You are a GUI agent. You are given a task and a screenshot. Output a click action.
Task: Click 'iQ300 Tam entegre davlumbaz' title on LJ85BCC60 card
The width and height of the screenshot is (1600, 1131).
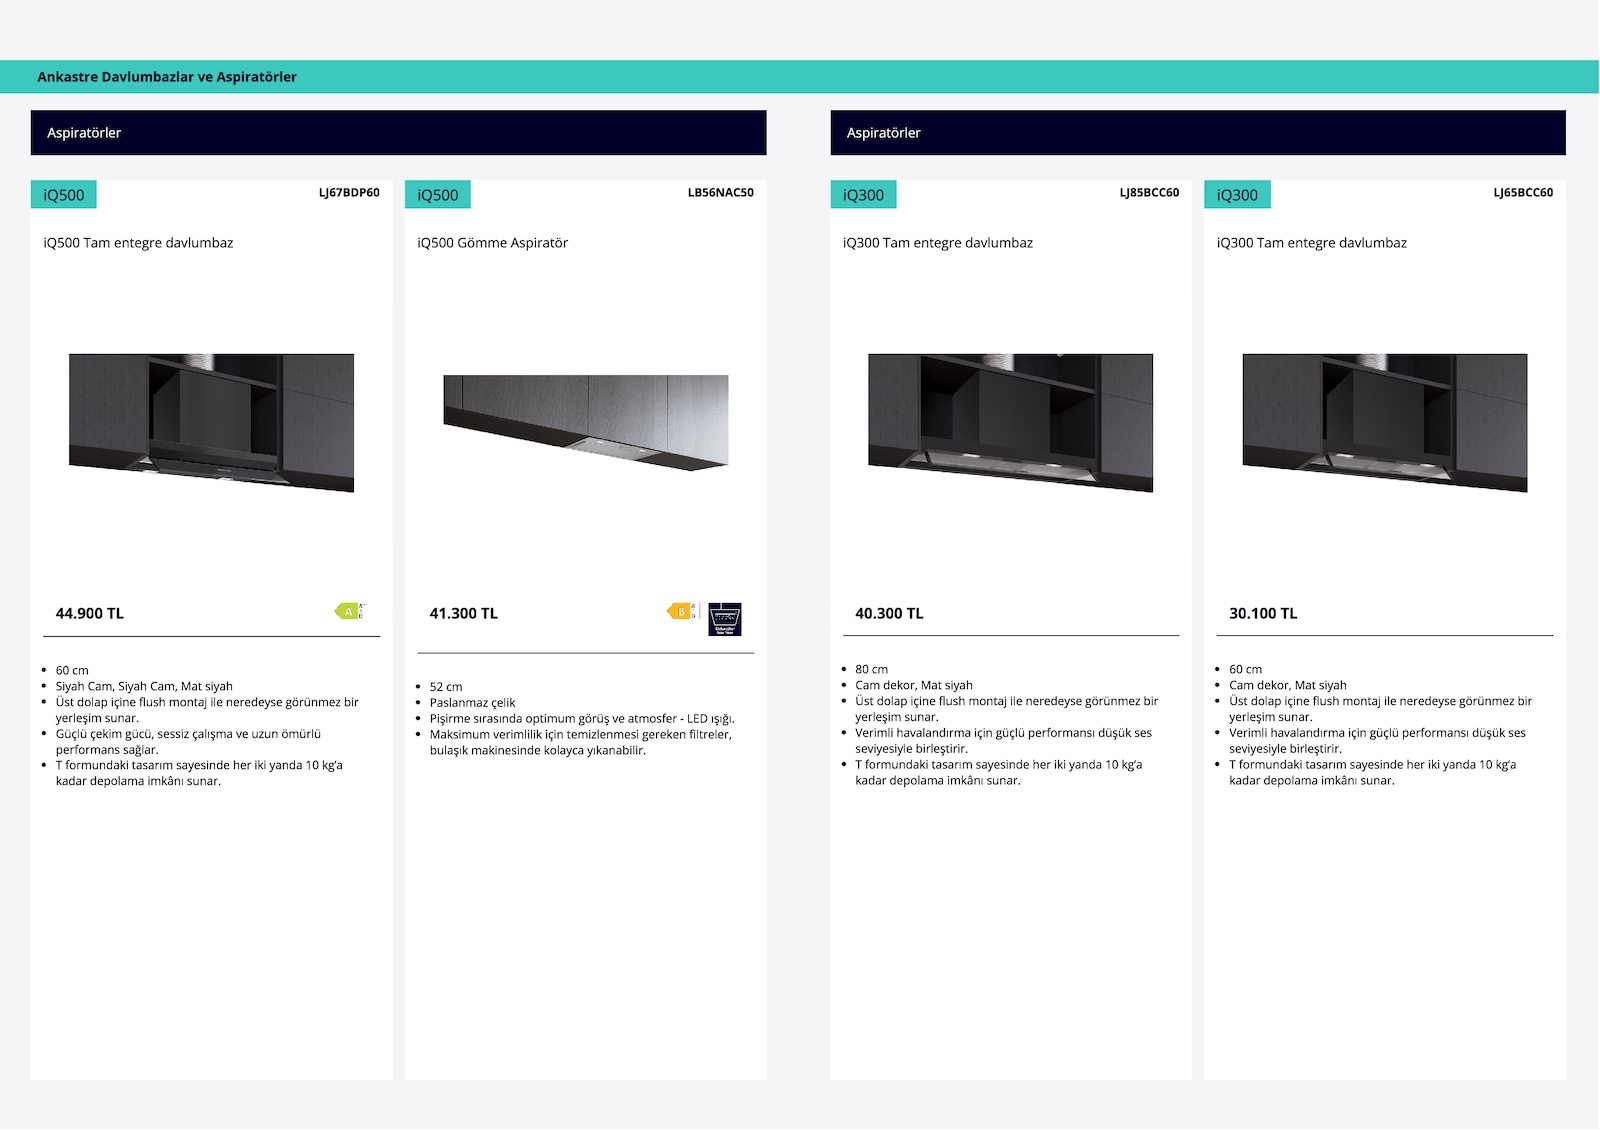coord(938,243)
